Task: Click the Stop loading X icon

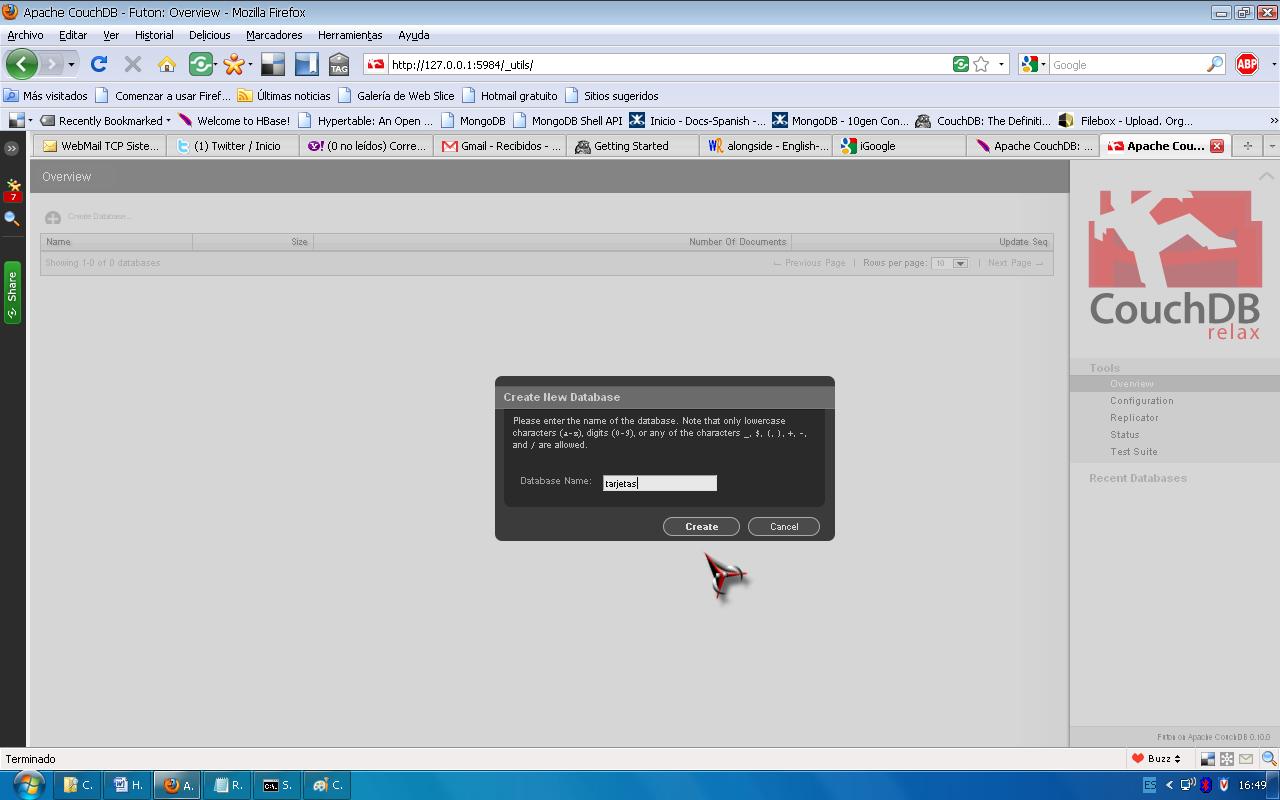Action: tap(132, 64)
